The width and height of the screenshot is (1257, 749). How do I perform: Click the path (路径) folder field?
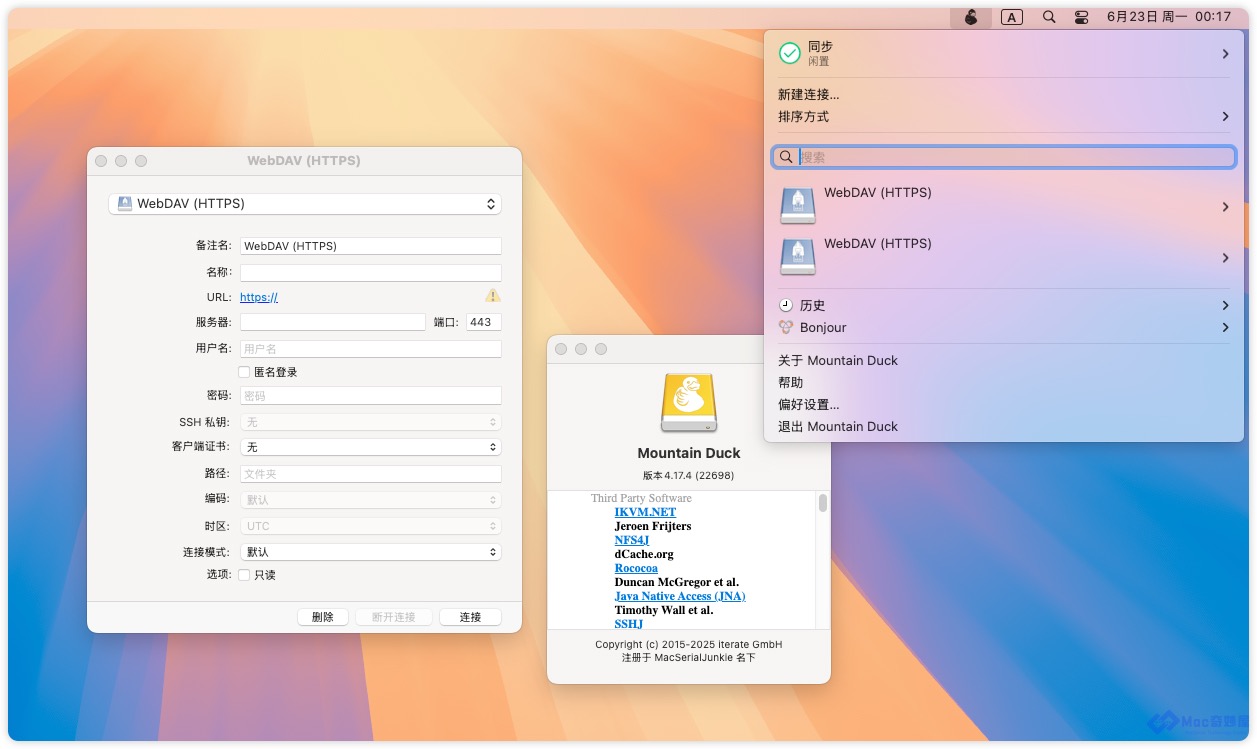click(x=371, y=474)
